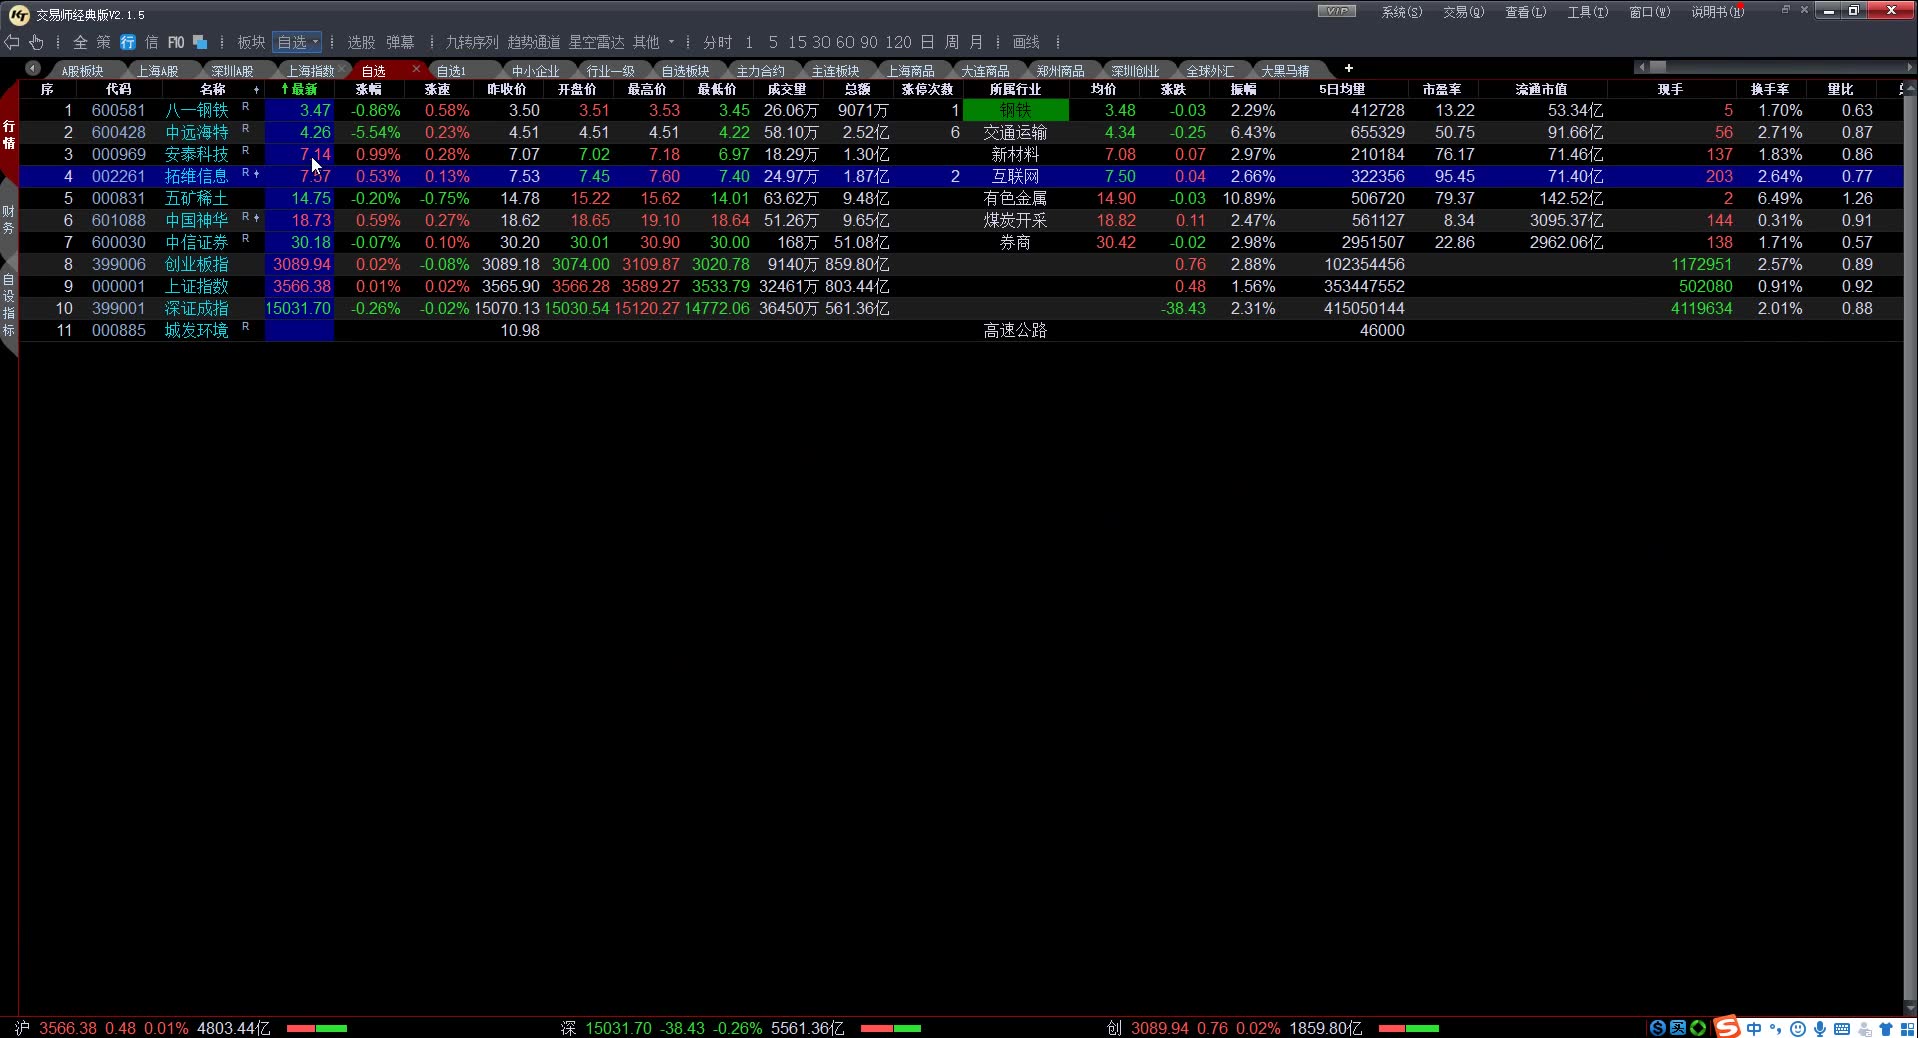The width and height of the screenshot is (1918, 1038).
Task: Expand the 其他 dropdown arrow
Action: (x=671, y=42)
